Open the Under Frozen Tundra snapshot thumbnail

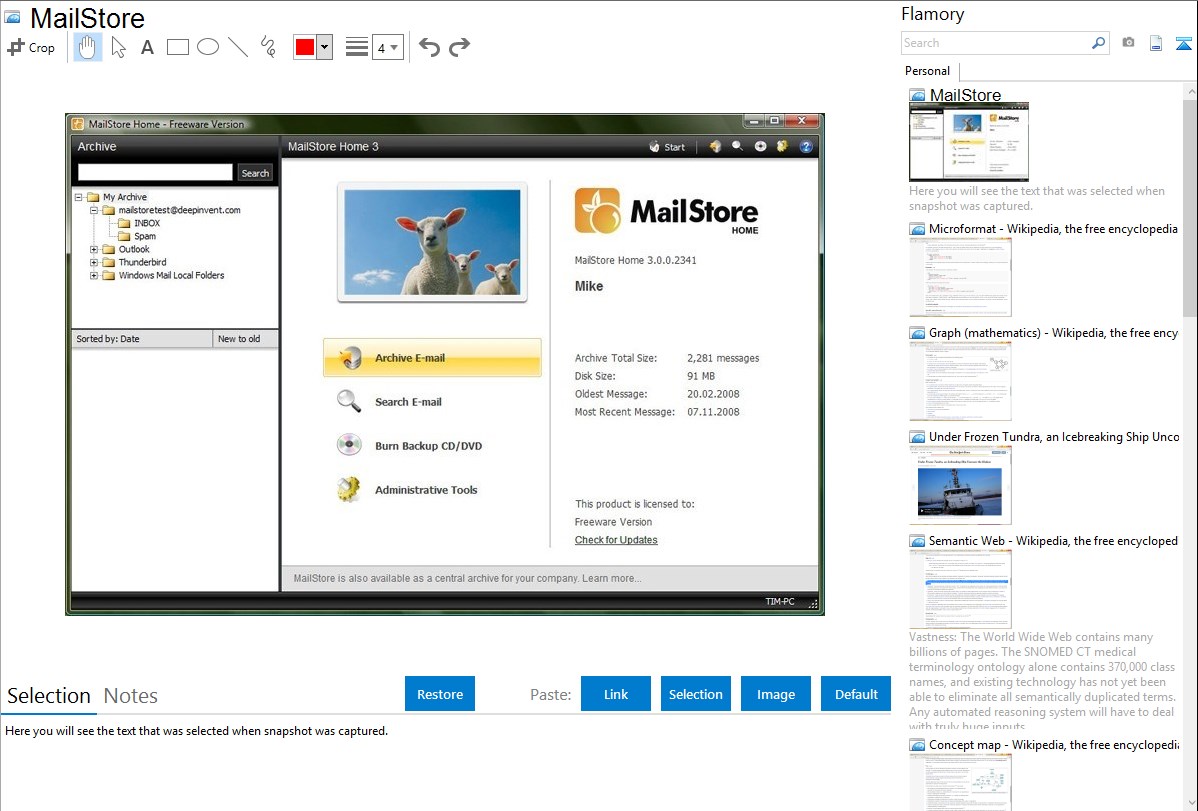[x=960, y=485]
